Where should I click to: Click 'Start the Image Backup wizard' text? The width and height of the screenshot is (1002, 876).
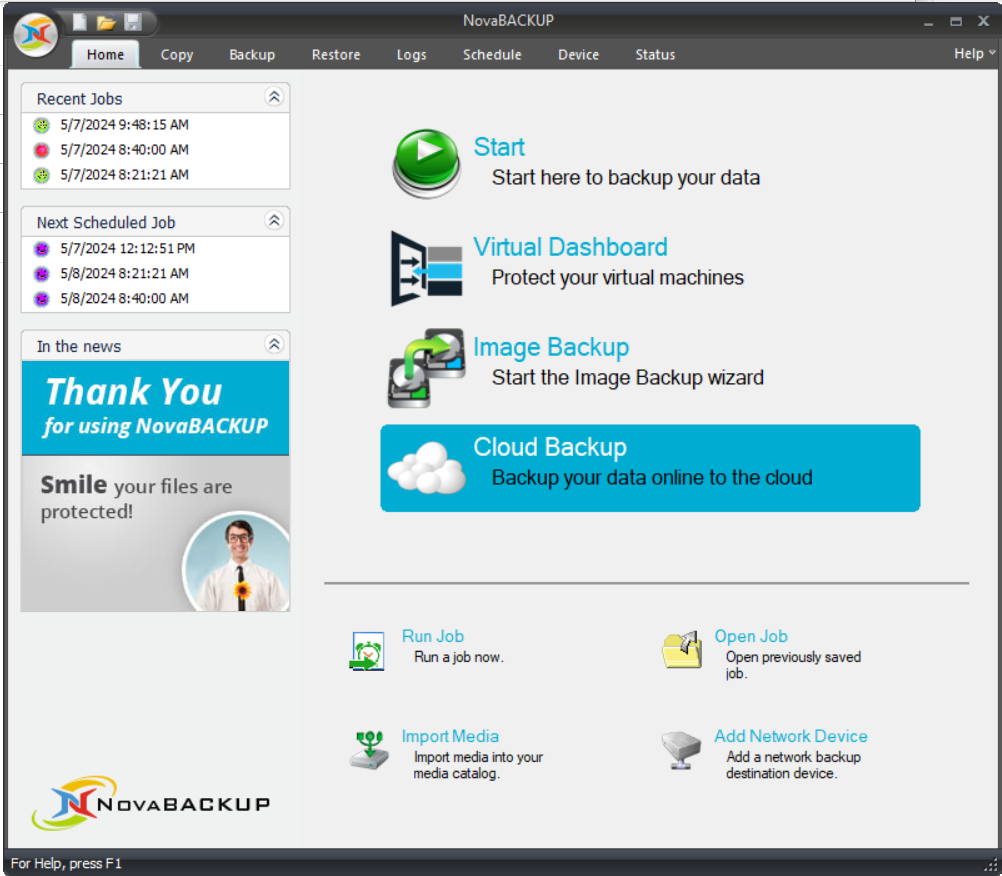[628, 378]
